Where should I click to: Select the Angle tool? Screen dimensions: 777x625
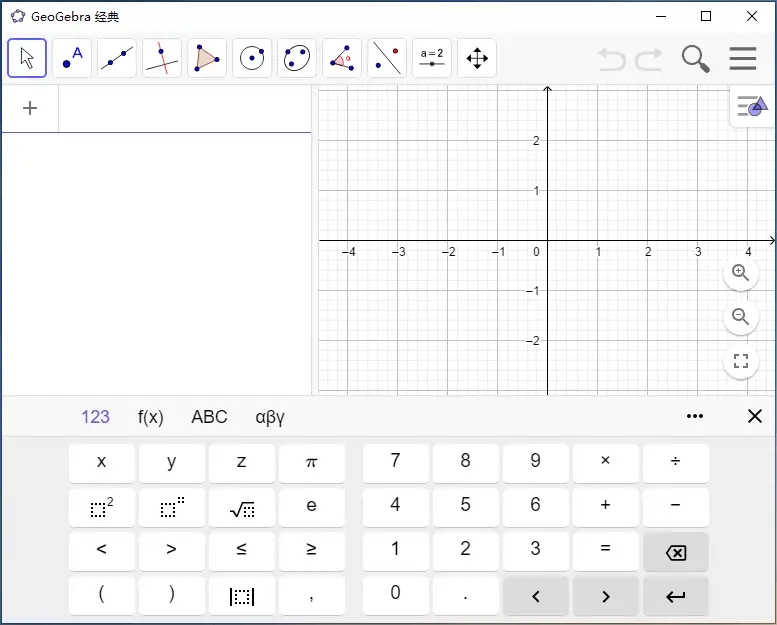click(x=342, y=58)
